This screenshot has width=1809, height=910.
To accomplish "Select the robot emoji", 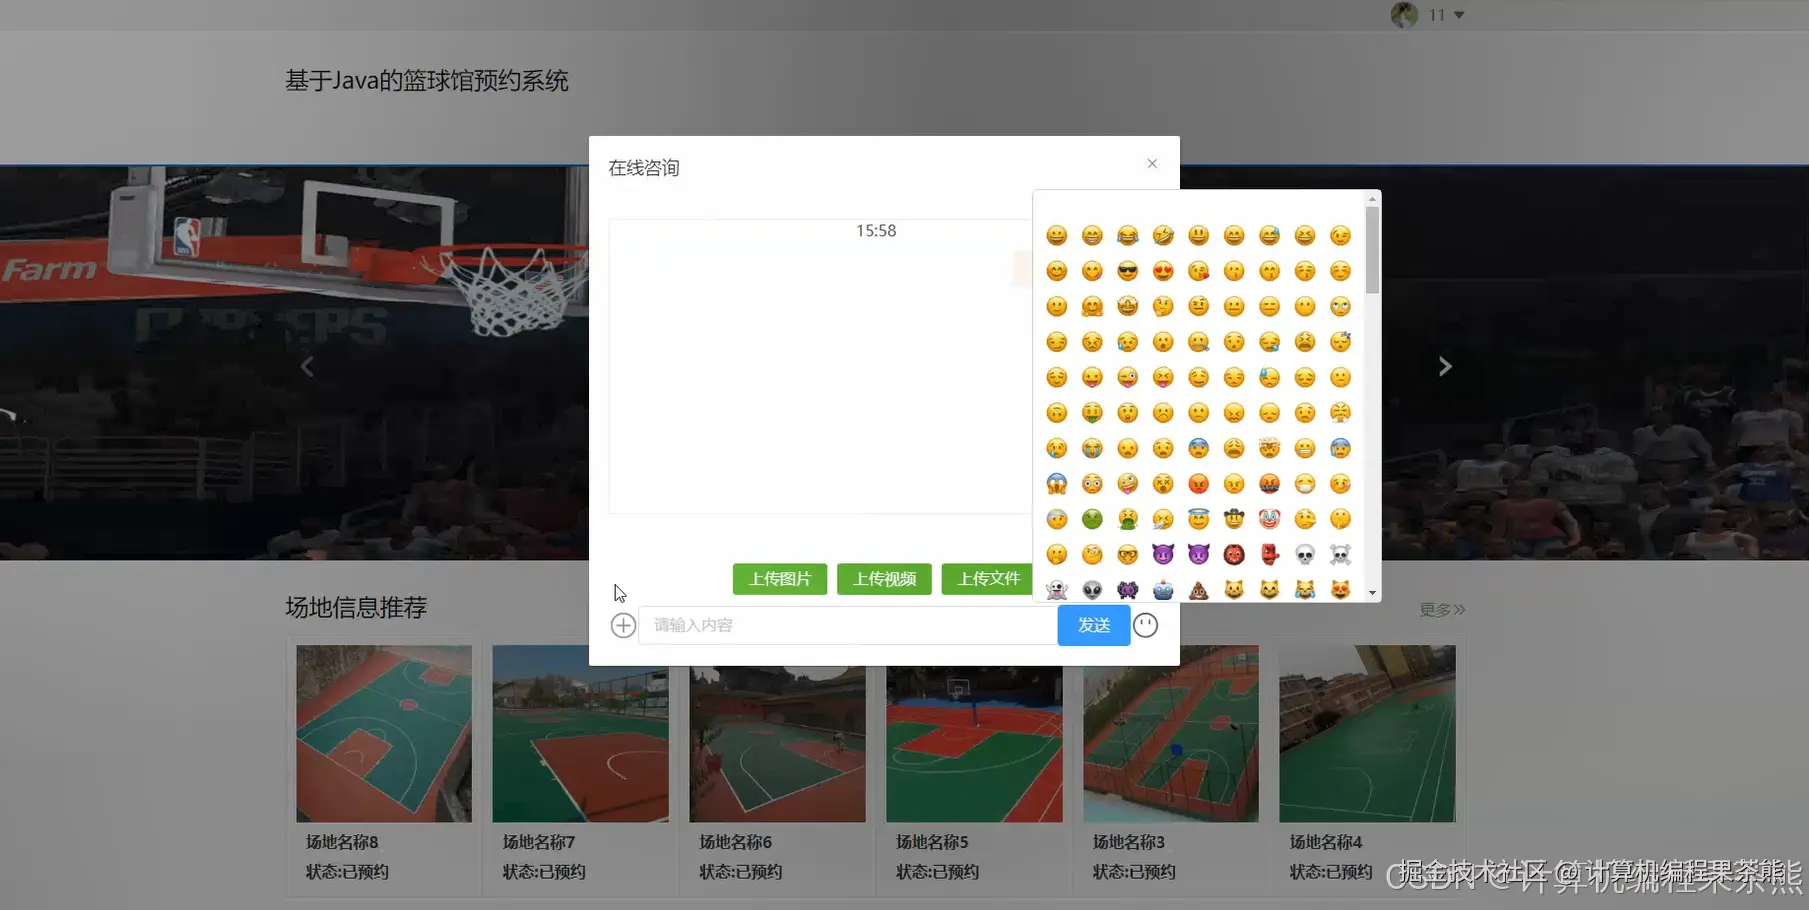I will point(1163,589).
